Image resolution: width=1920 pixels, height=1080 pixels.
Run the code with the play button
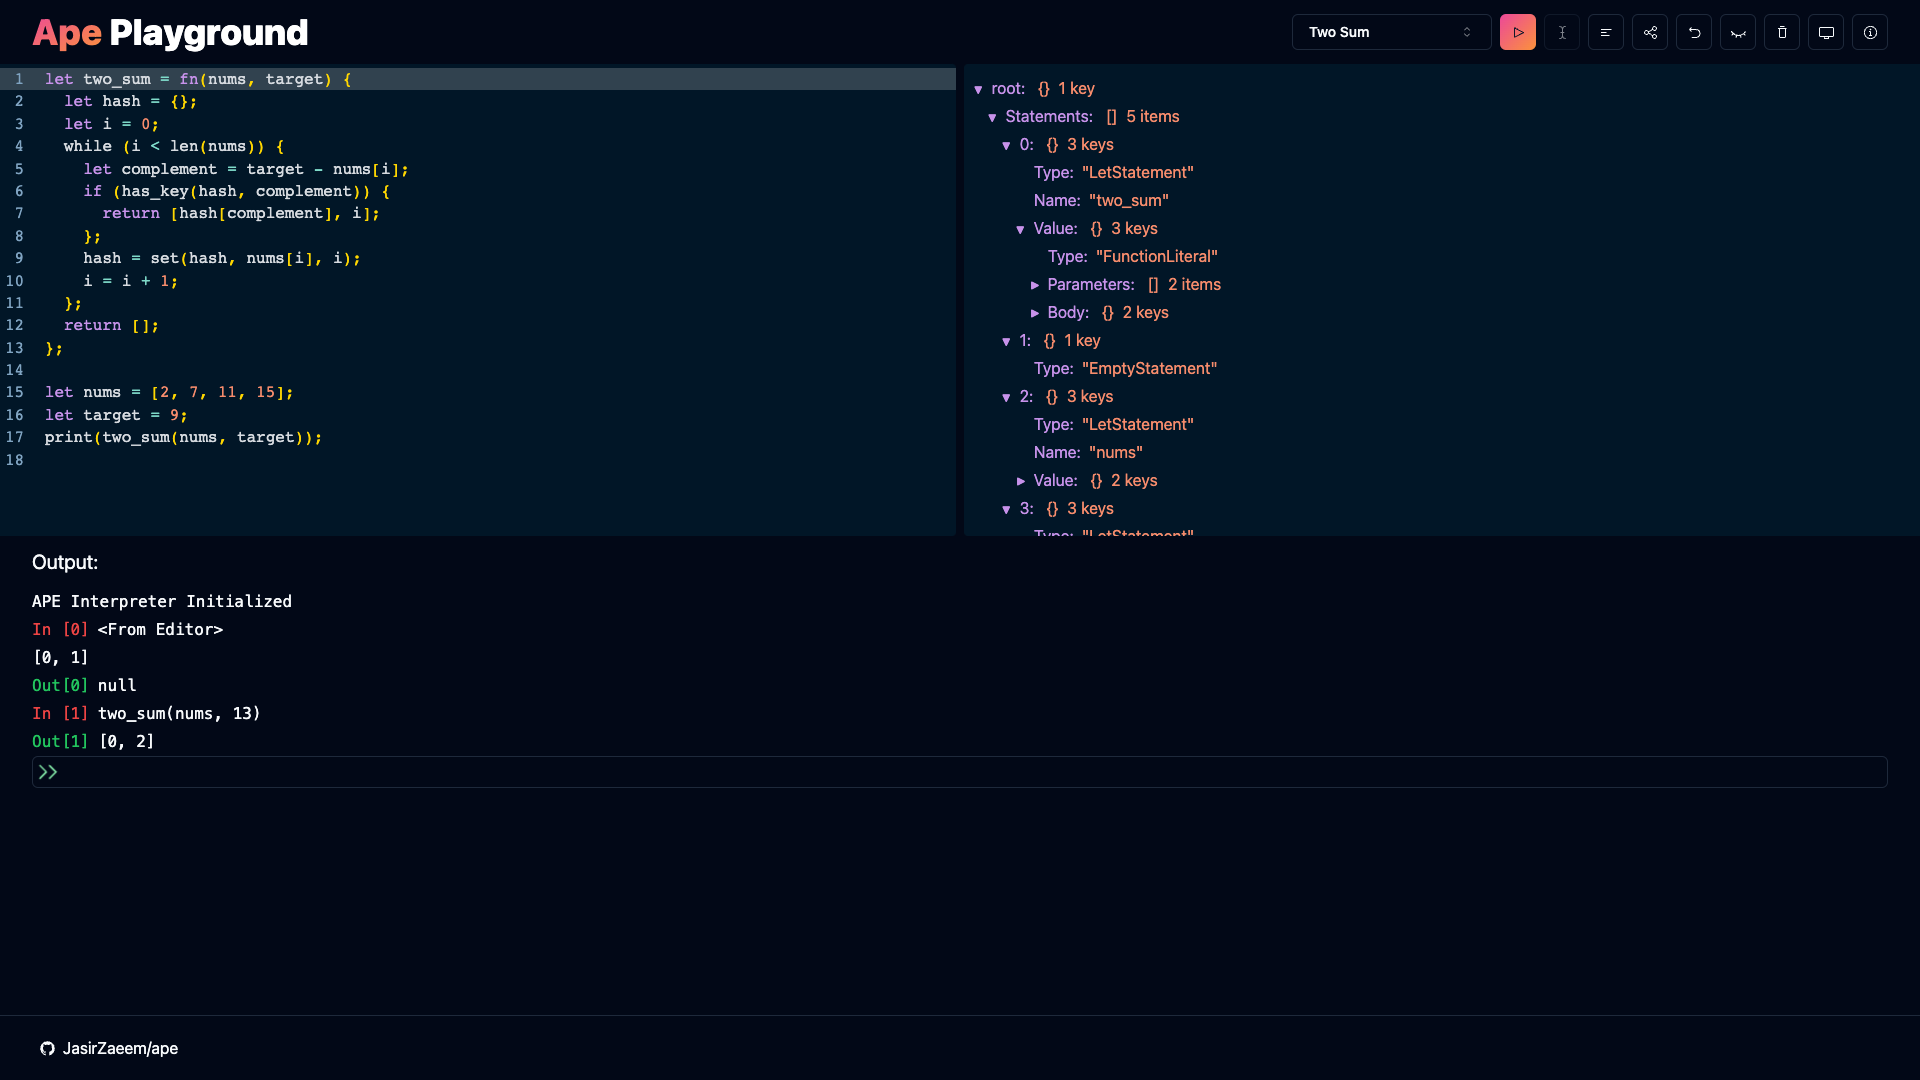1517,32
